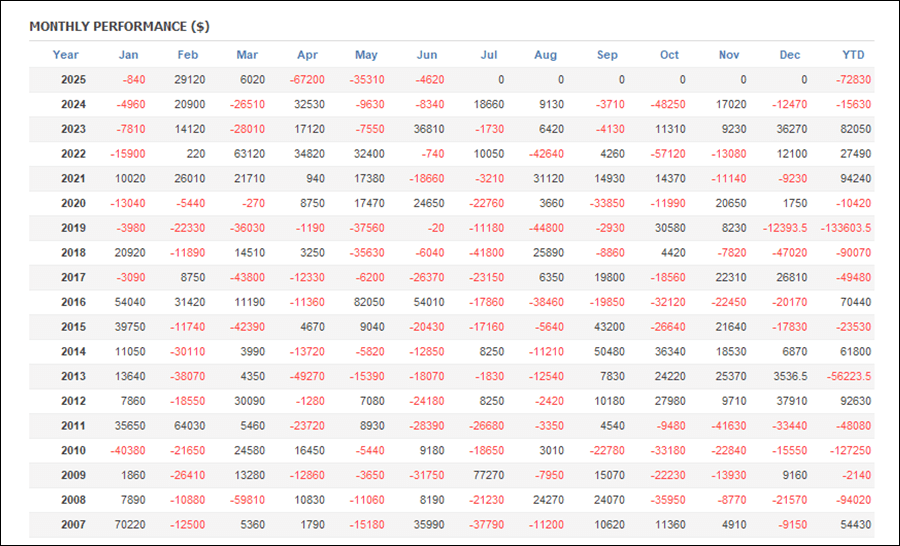900x546 pixels.
Task: Select the 2021 year row label
Action: click(x=73, y=179)
